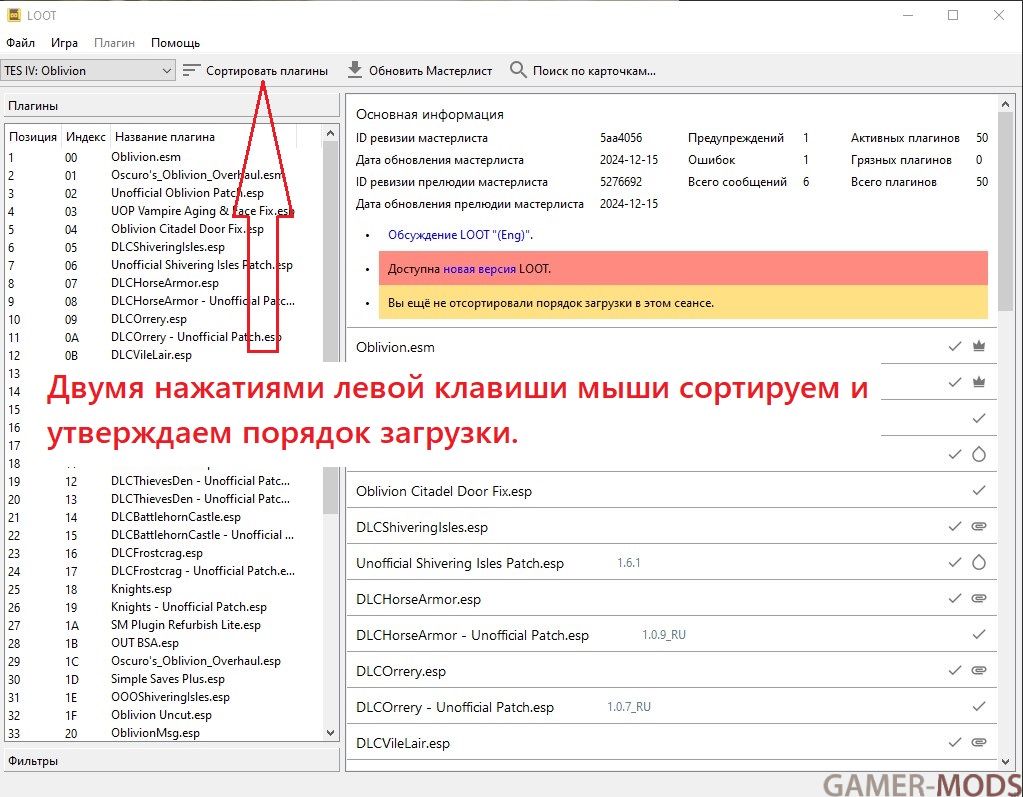Click the checkmark on the DLCOrrery - Unofficial Patch.esp card
This screenshot has height=797, width=1023.
(x=979, y=706)
